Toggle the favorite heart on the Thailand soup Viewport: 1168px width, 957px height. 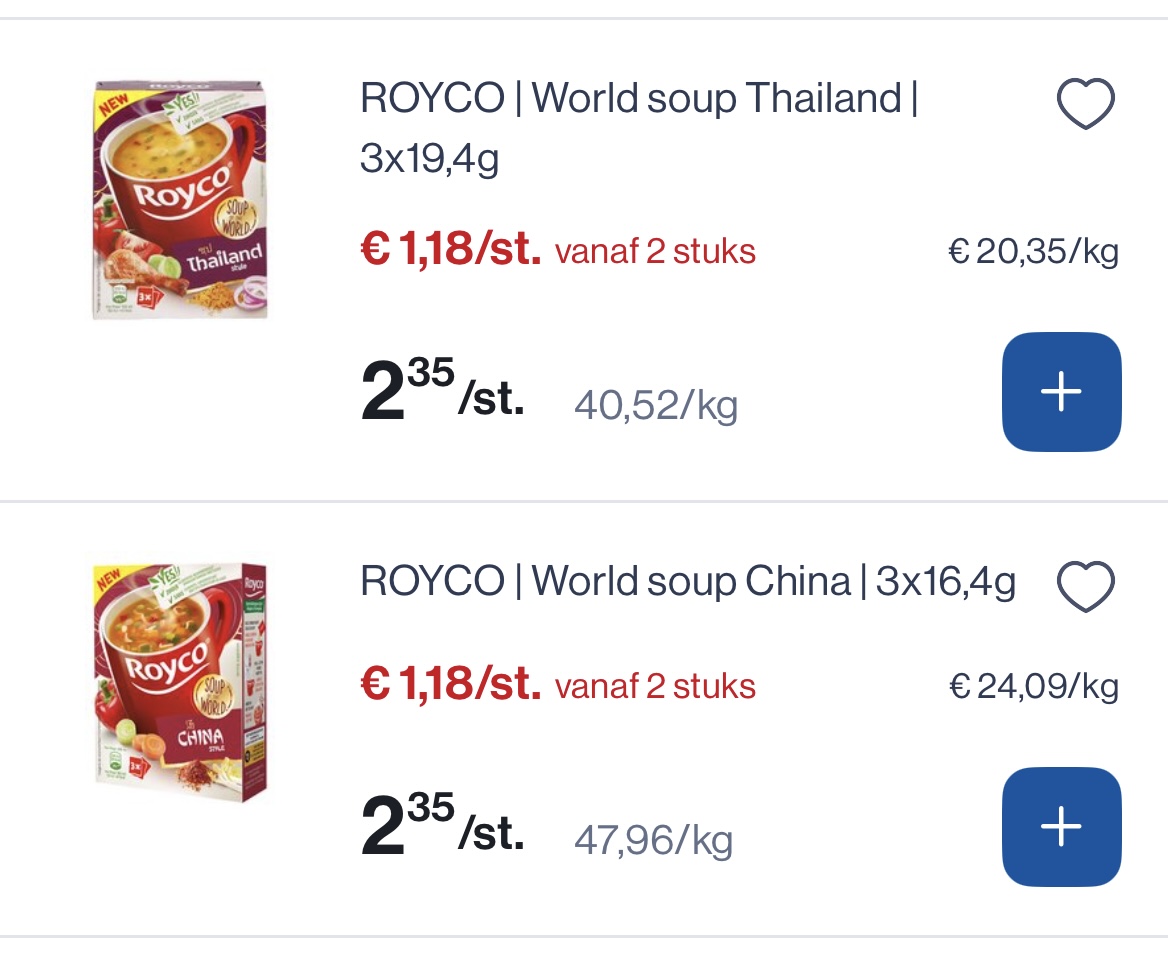pyautogui.click(x=1086, y=101)
